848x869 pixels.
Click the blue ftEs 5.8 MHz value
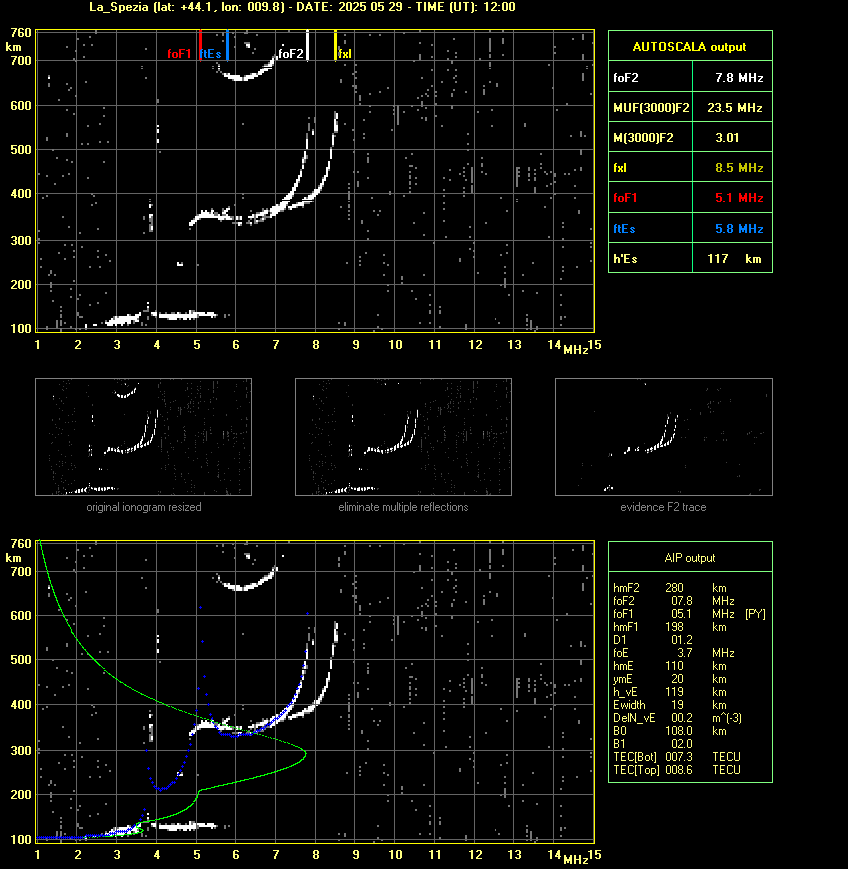click(x=739, y=228)
